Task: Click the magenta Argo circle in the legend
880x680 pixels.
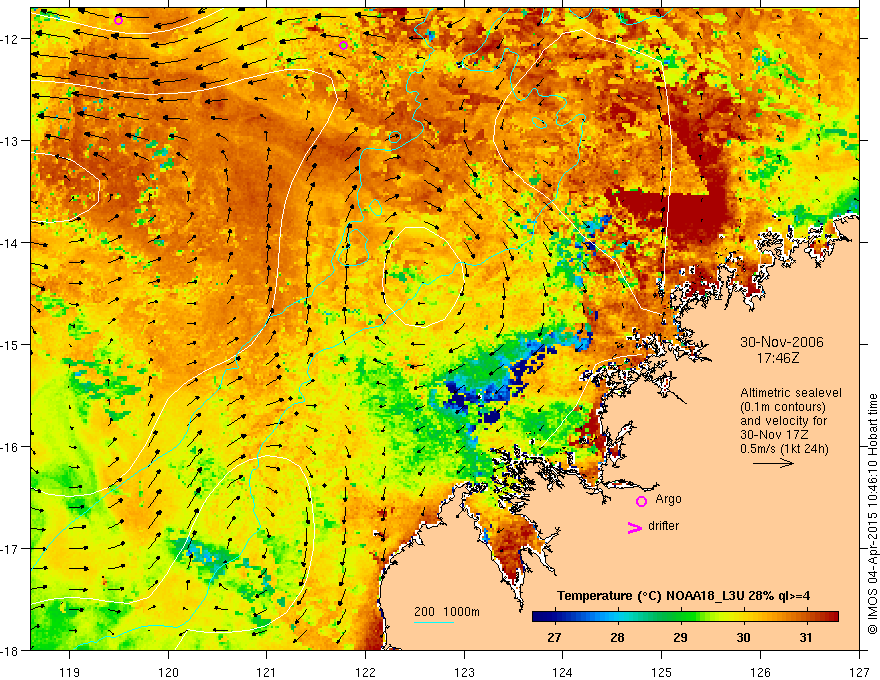Action: tap(641, 501)
